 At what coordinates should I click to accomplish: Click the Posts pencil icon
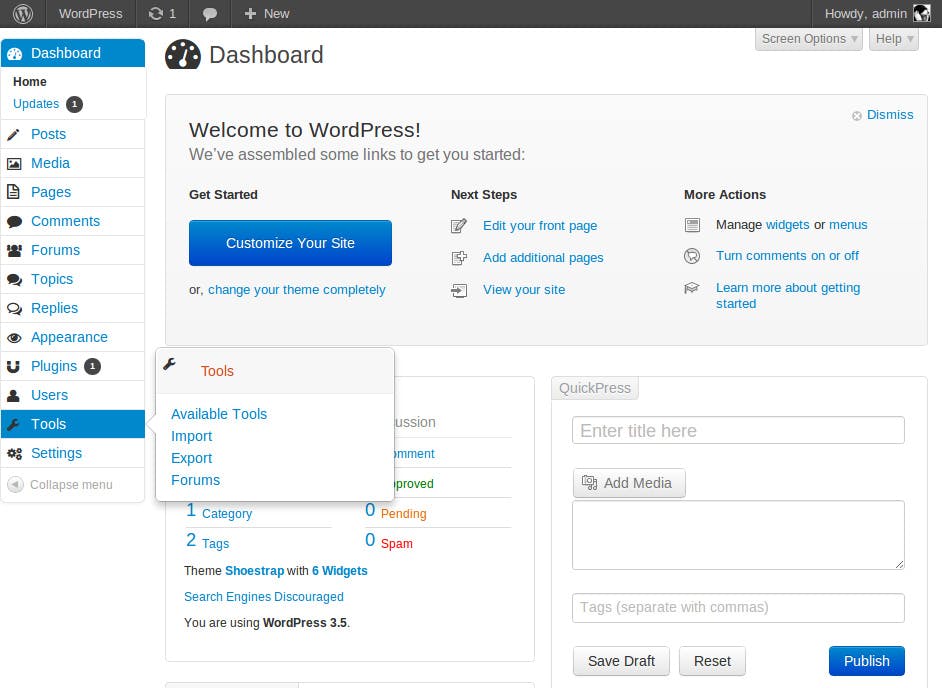(14, 135)
